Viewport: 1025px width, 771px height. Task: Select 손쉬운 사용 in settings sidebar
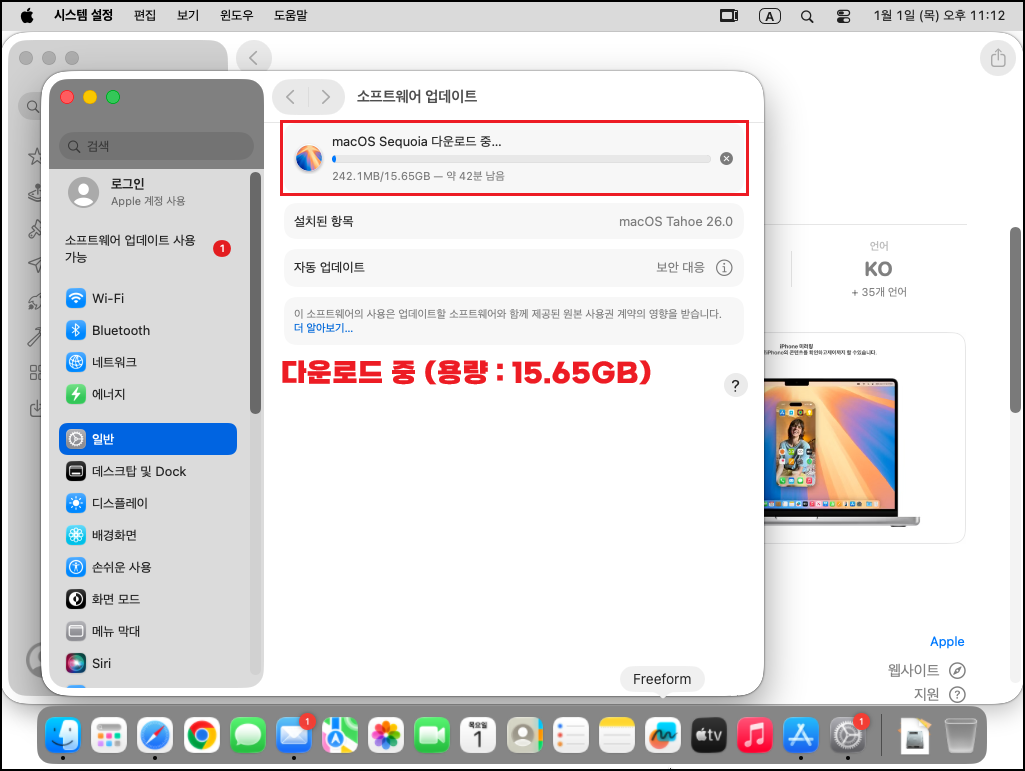pos(148,567)
